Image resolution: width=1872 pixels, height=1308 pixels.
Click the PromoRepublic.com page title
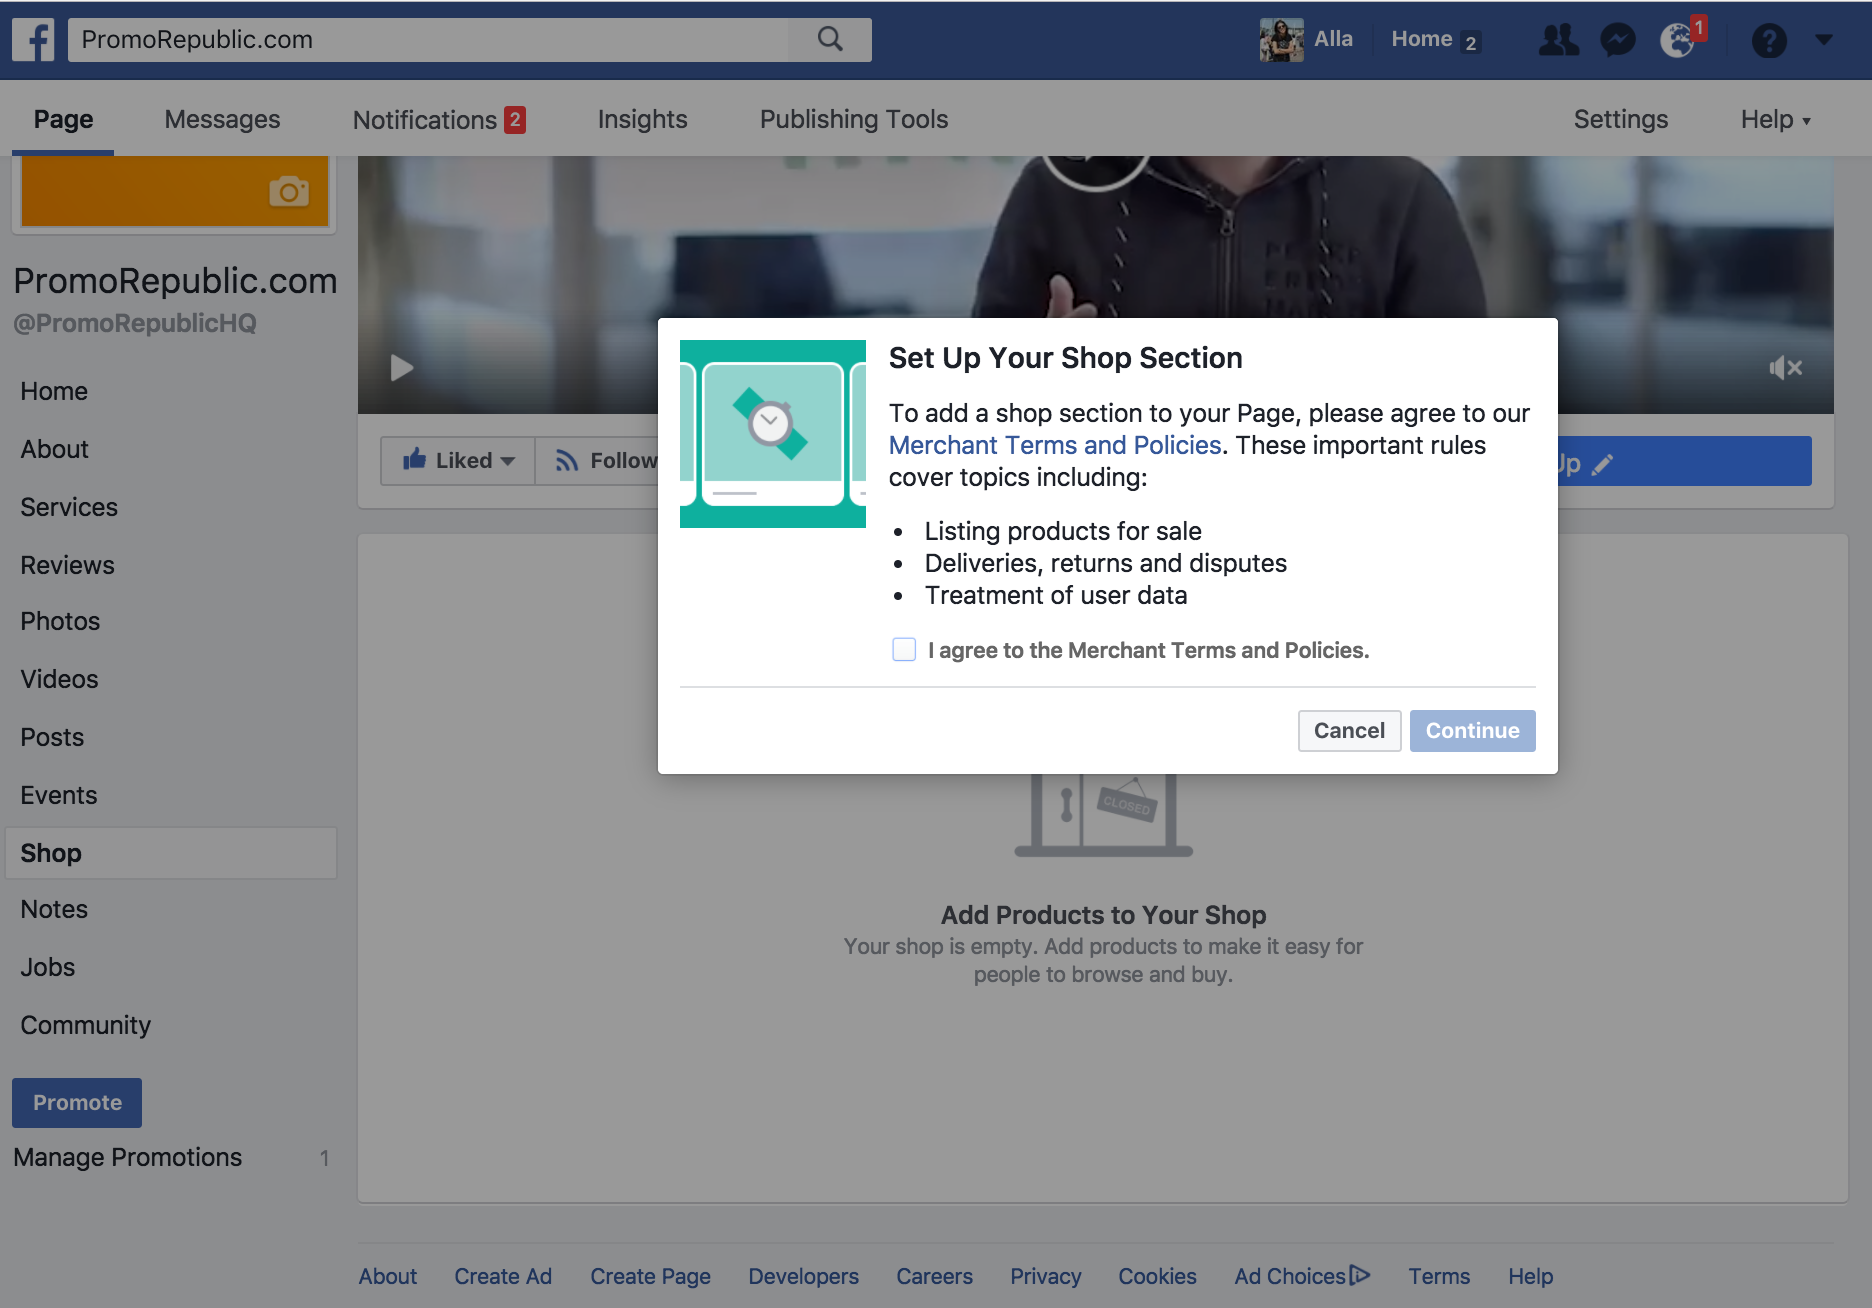pyautogui.click(x=175, y=281)
